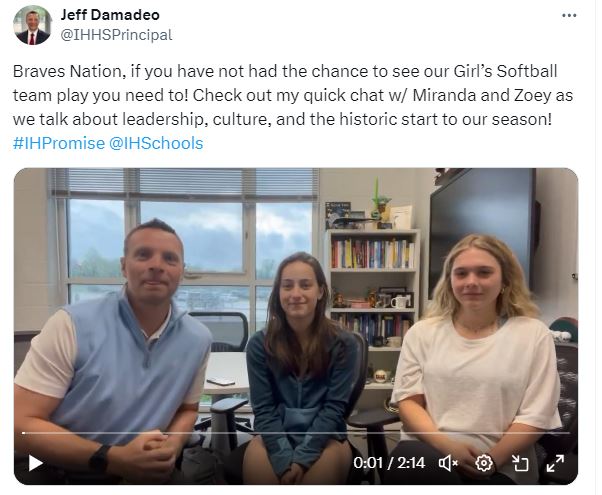Click the 0:01 / 2:14 time display
602x495 pixels.
(389, 463)
